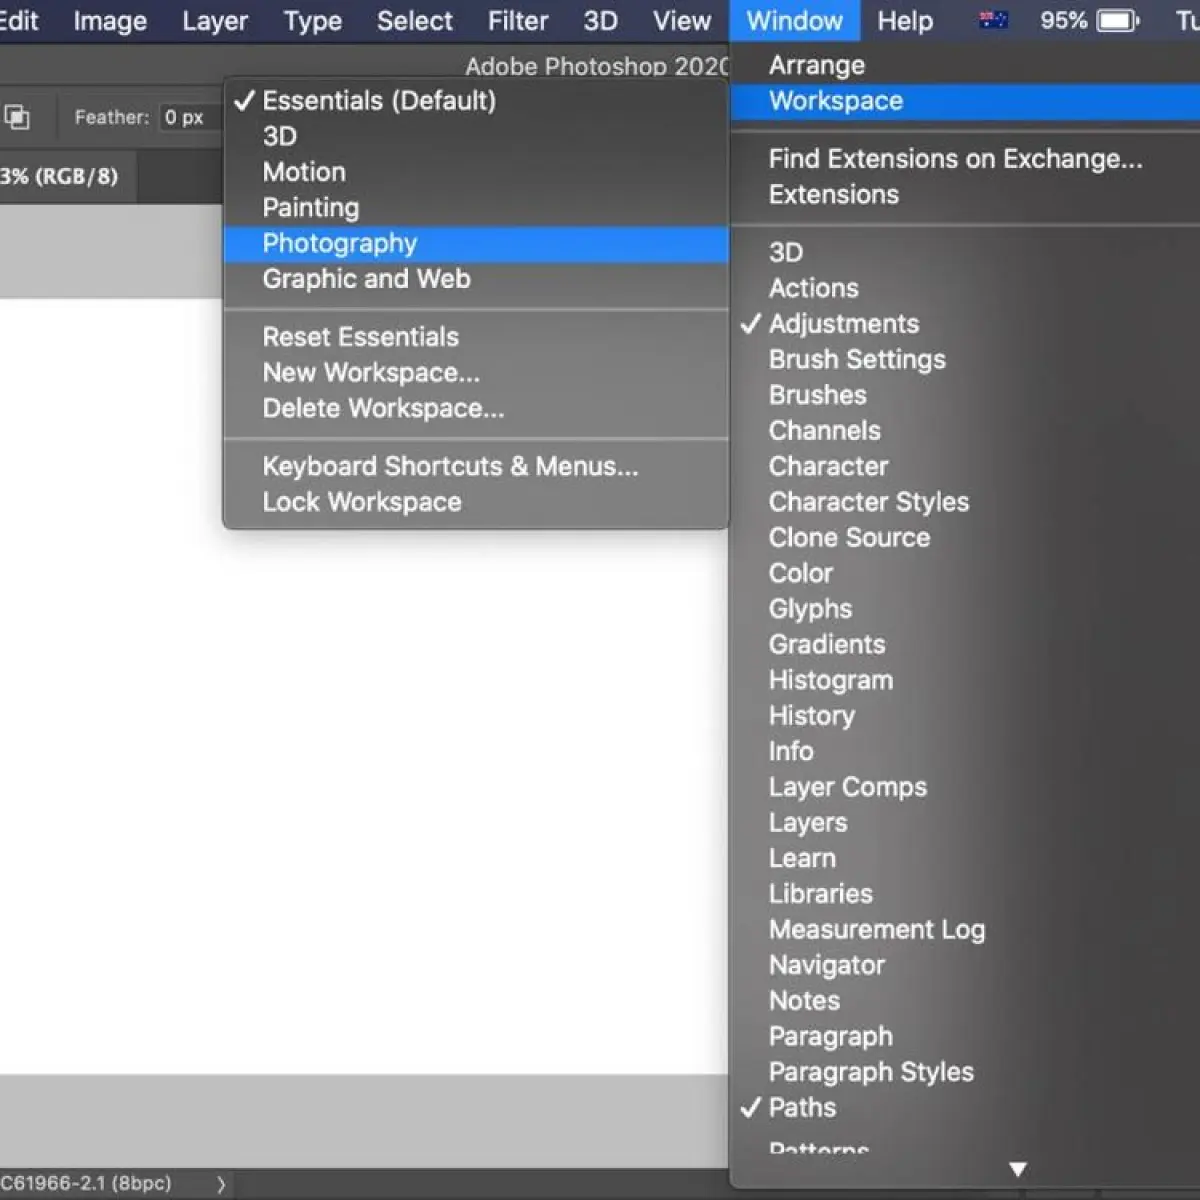The image size is (1200, 1200).
Task: Click the Australian flag input source icon
Action: (993, 20)
